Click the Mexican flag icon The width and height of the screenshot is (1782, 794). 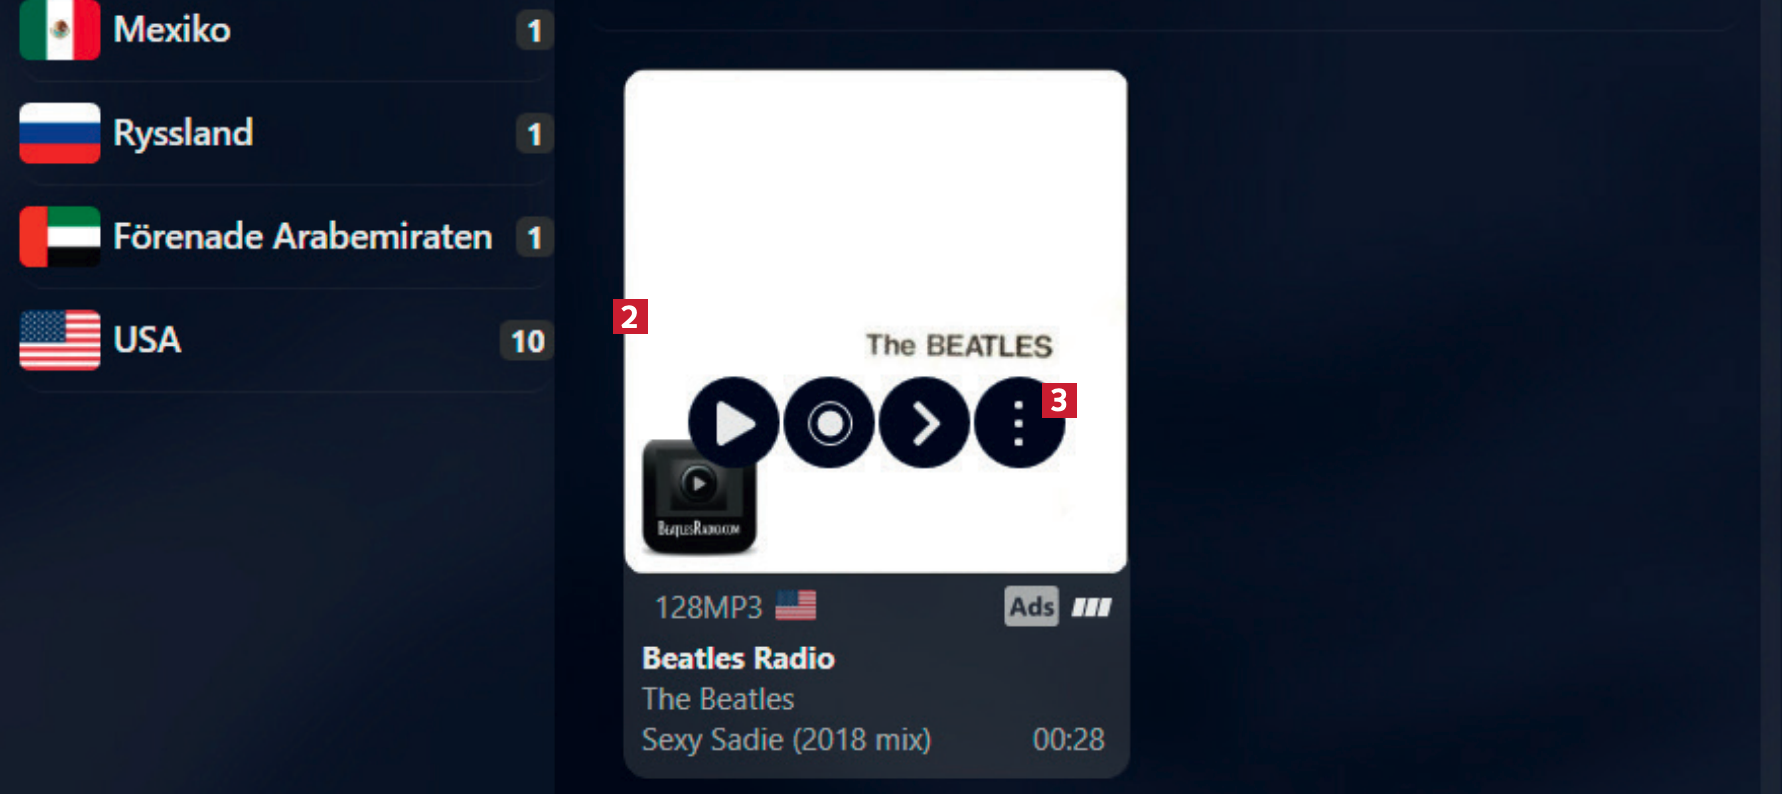tap(60, 29)
